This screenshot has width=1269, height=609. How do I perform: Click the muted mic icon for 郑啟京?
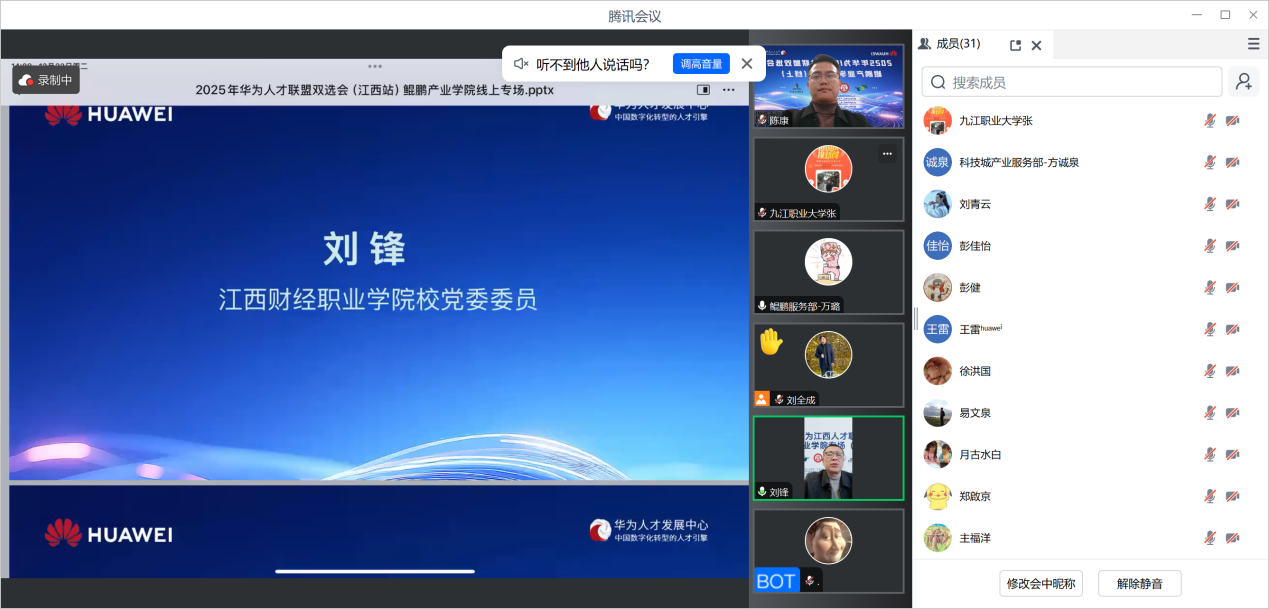click(1209, 496)
